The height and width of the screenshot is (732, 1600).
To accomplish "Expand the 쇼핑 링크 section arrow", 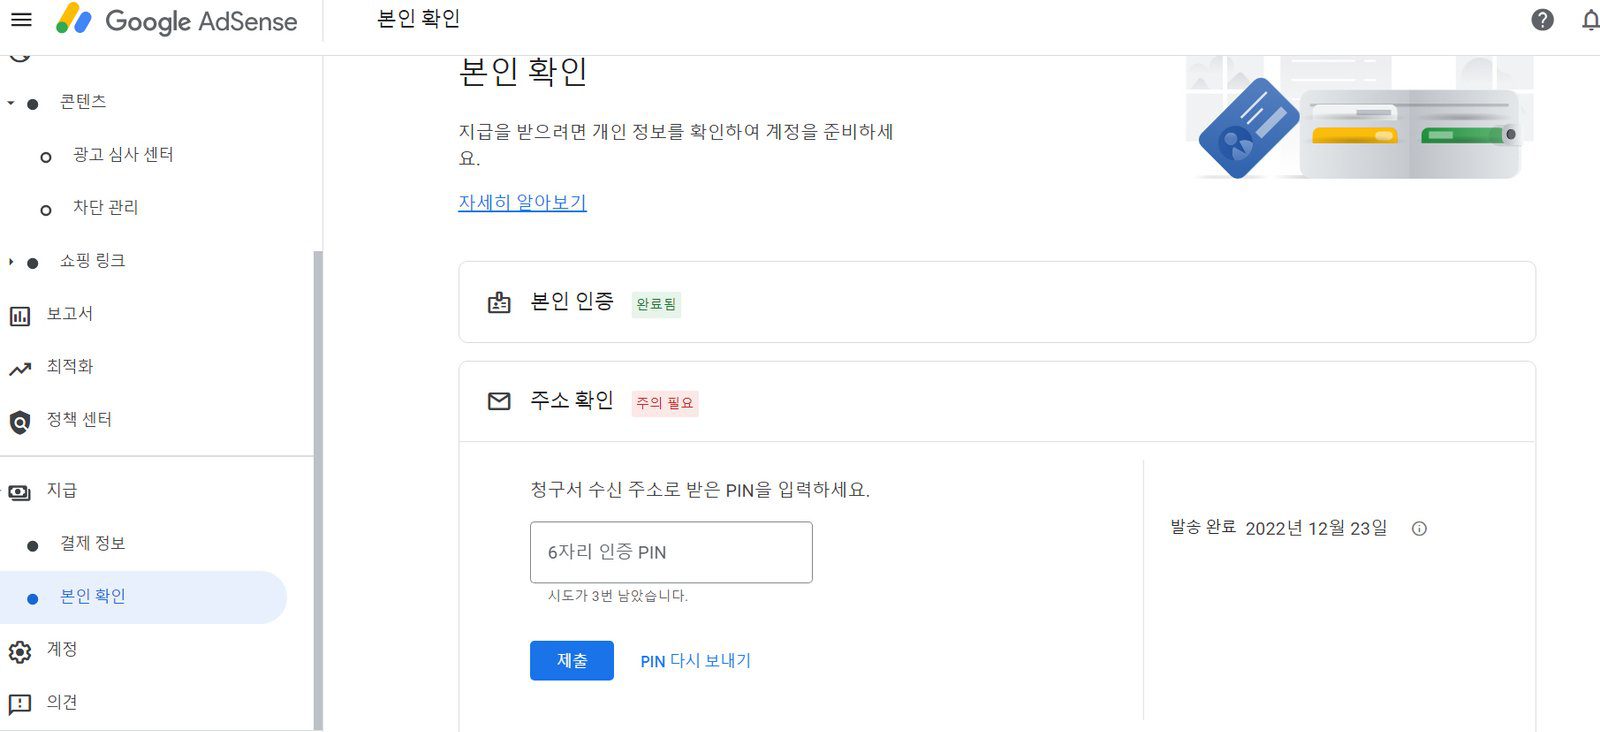I will click(x=11, y=262).
